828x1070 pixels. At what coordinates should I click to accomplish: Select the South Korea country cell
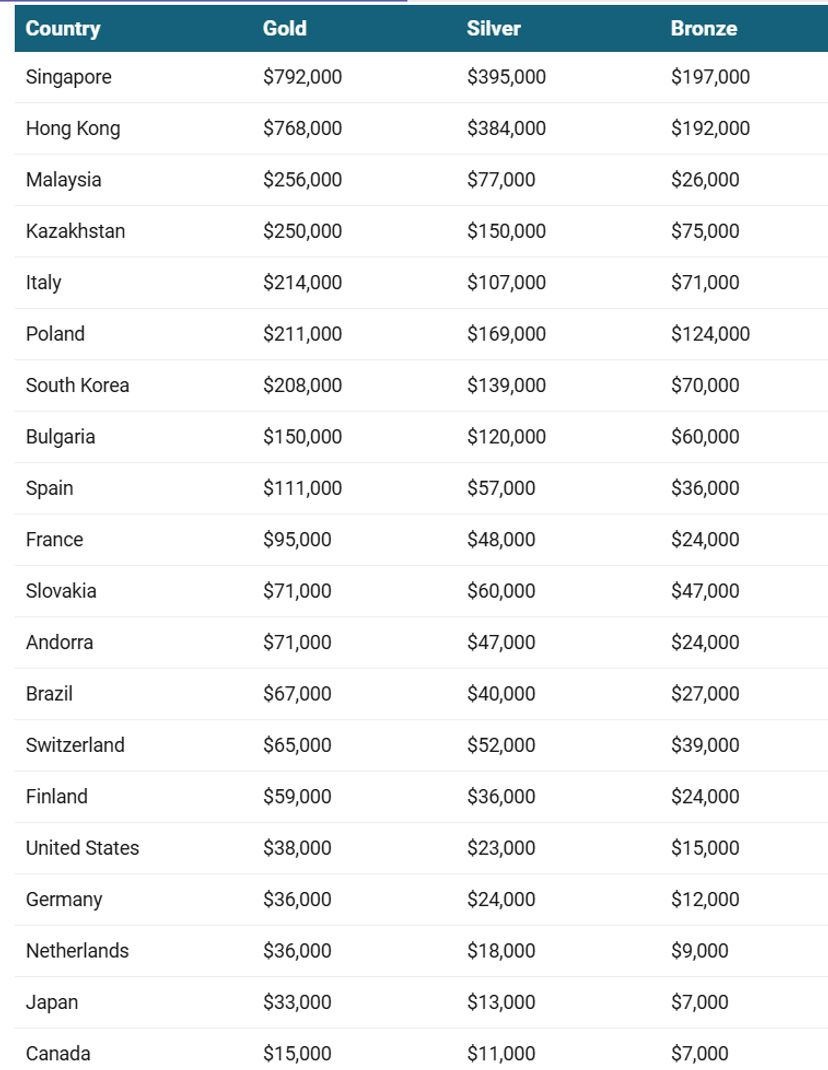pyautogui.click(x=77, y=385)
